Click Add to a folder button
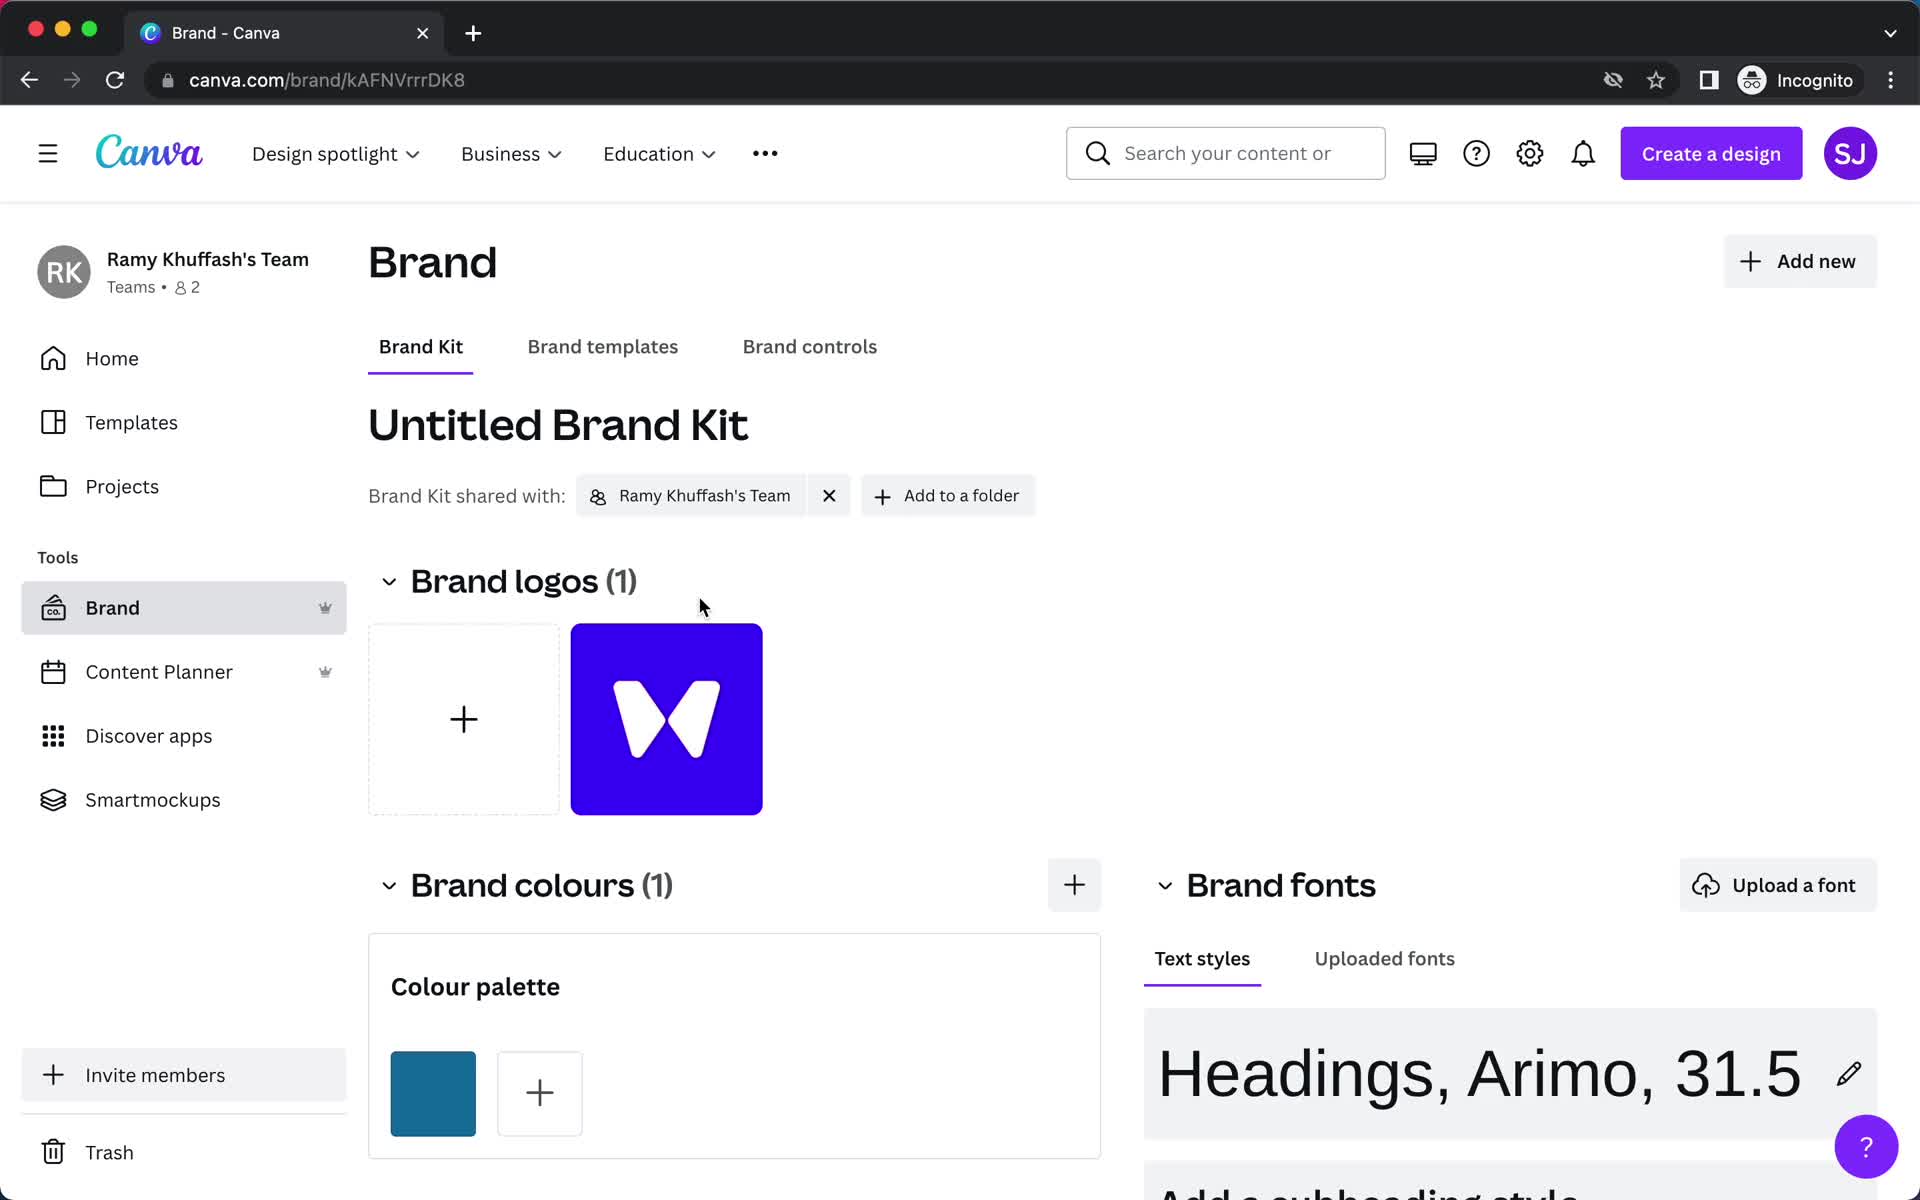 pyautogui.click(x=948, y=495)
